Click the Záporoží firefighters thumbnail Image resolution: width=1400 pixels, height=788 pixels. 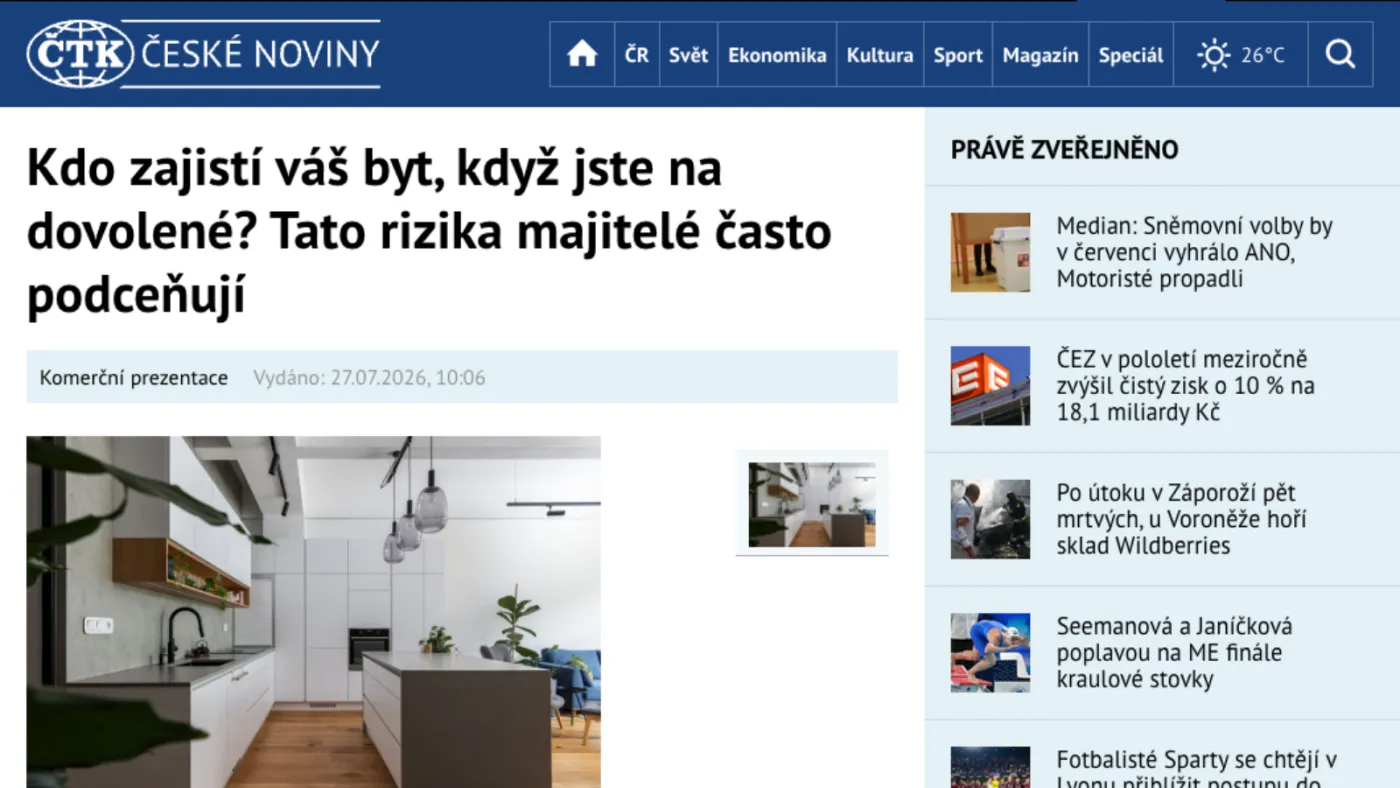pos(990,519)
